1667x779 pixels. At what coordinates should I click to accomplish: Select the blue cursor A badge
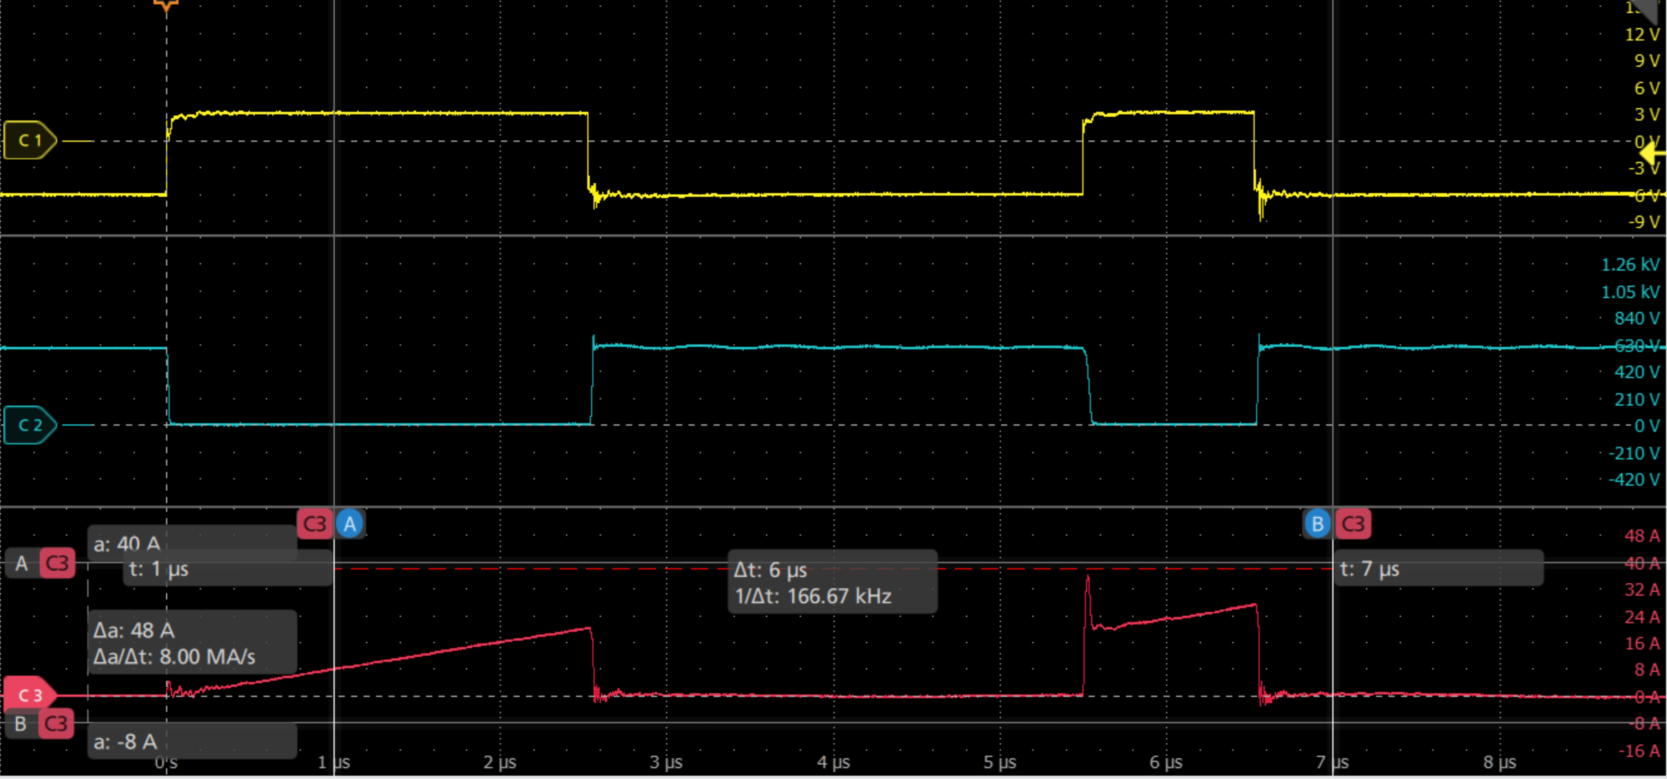(x=350, y=523)
